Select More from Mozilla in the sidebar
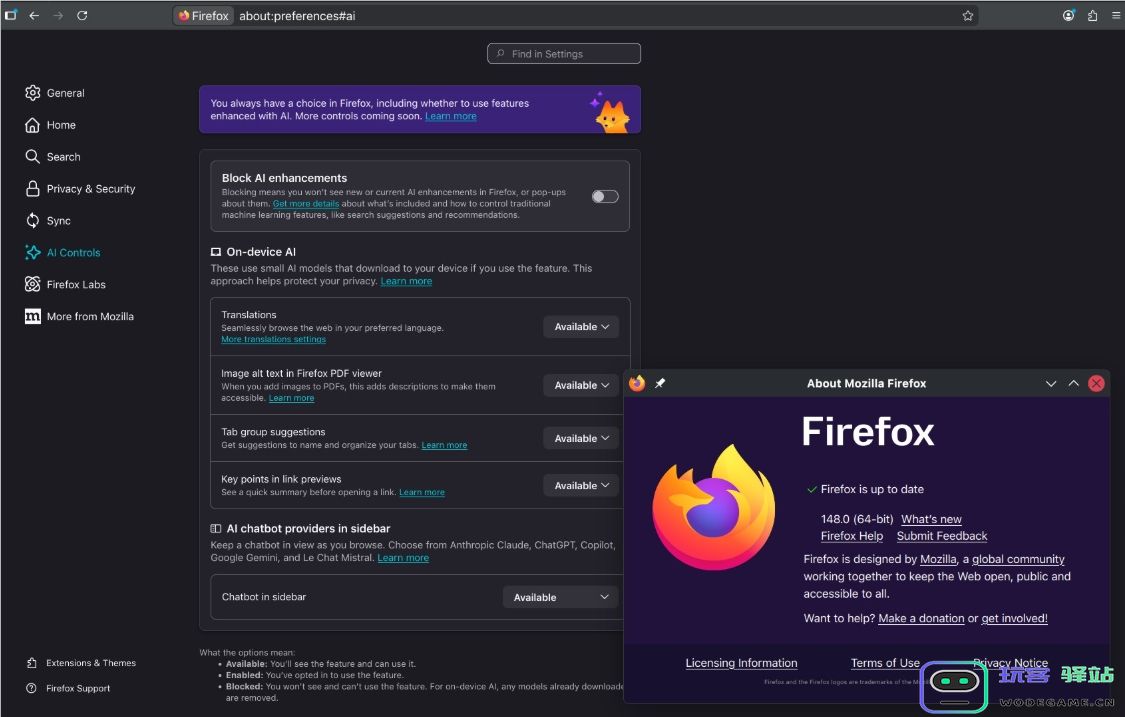Viewport: 1125px width, 717px height. [90, 316]
